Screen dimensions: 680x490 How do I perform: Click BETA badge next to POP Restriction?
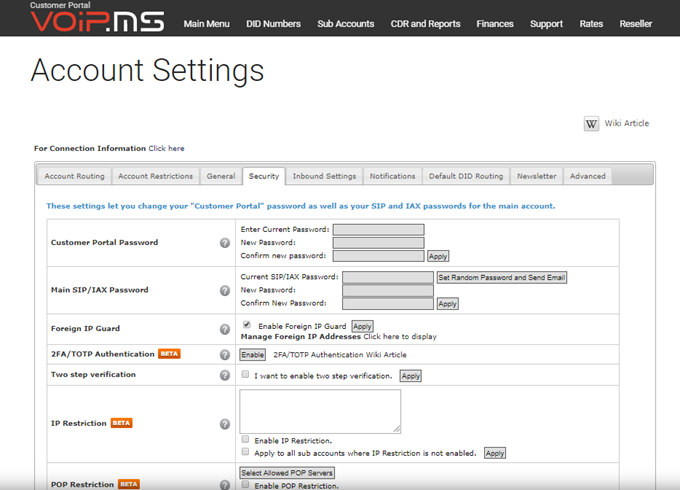click(x=129, y=484)
